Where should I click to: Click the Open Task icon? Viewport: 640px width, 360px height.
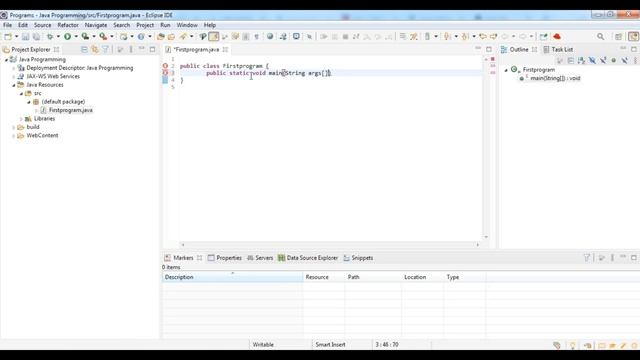click(171, 37)
